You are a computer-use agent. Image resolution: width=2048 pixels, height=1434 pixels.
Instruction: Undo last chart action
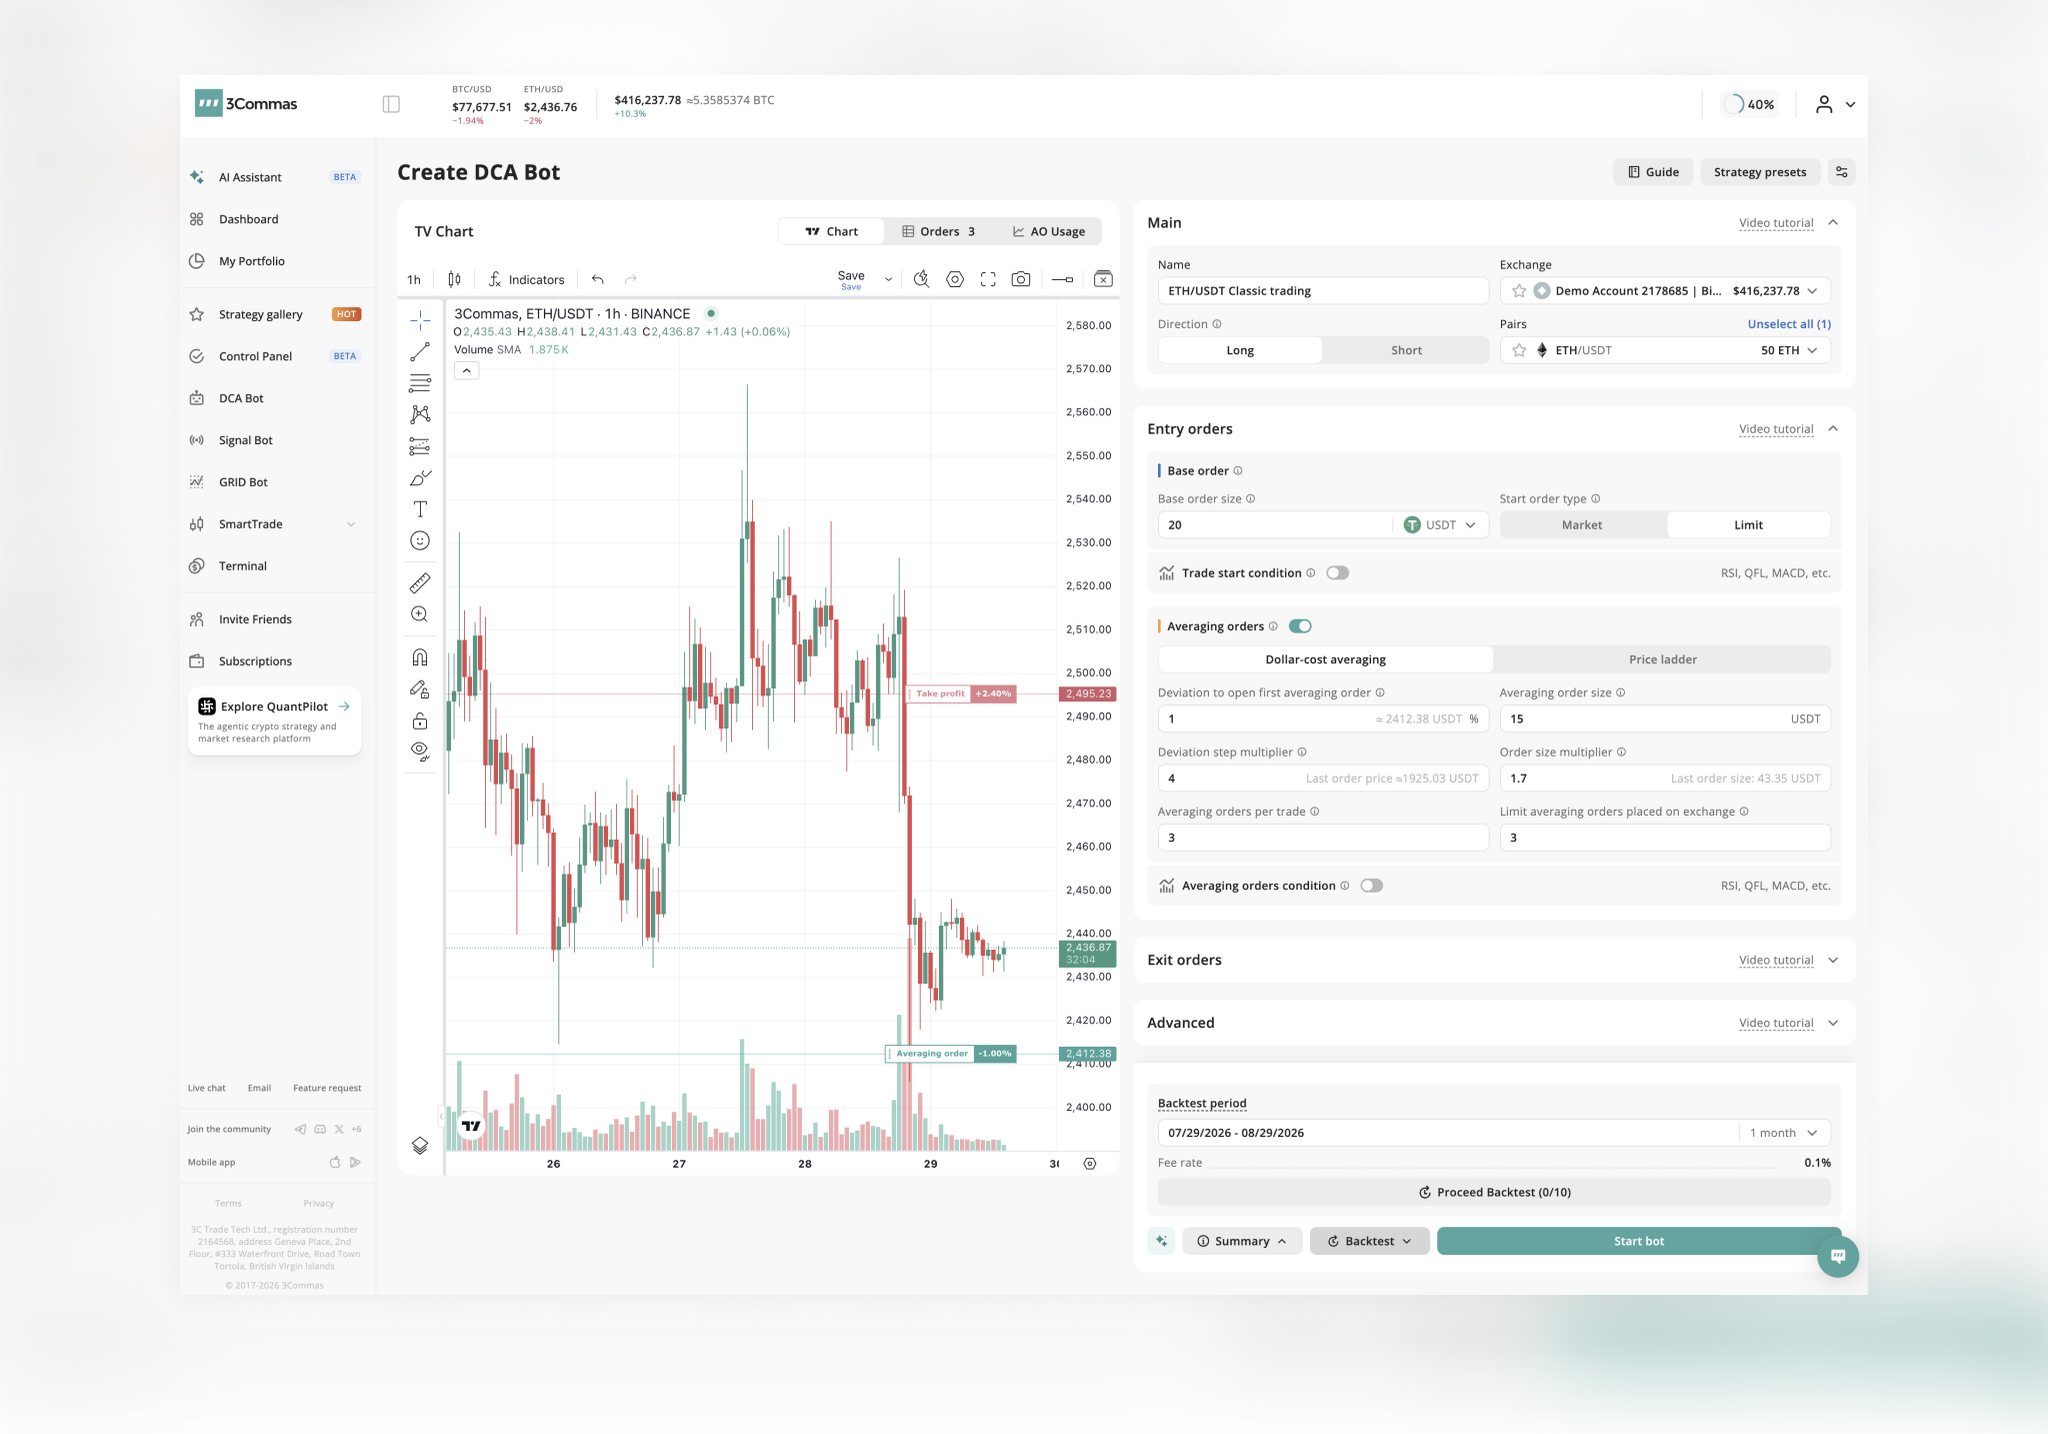pyautogui.click(x=597, y=280)
